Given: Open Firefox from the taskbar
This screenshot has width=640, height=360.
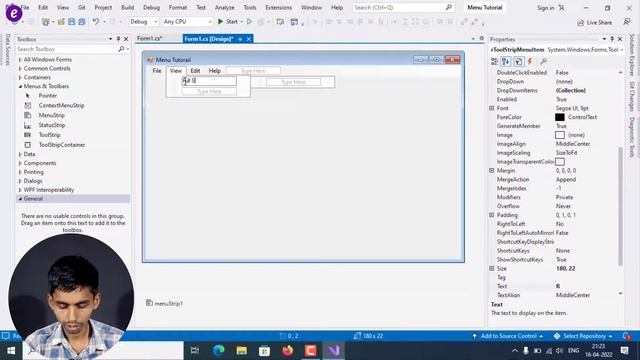Looking at the screenshot, I should tap(287, 351).
